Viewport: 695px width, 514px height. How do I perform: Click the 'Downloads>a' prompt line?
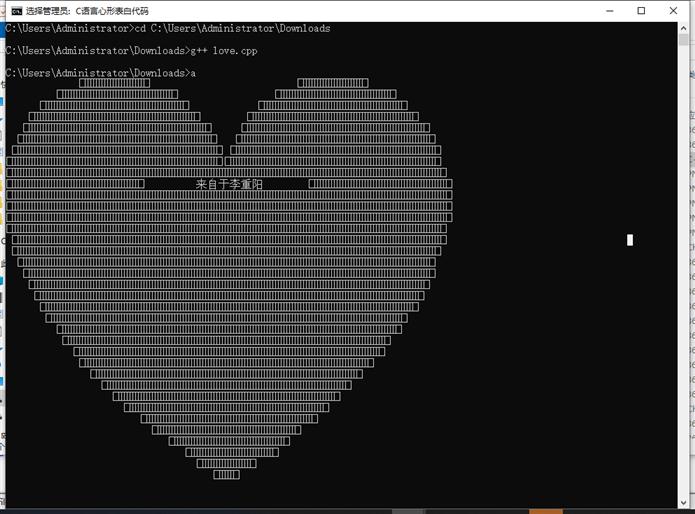(101, 73)
